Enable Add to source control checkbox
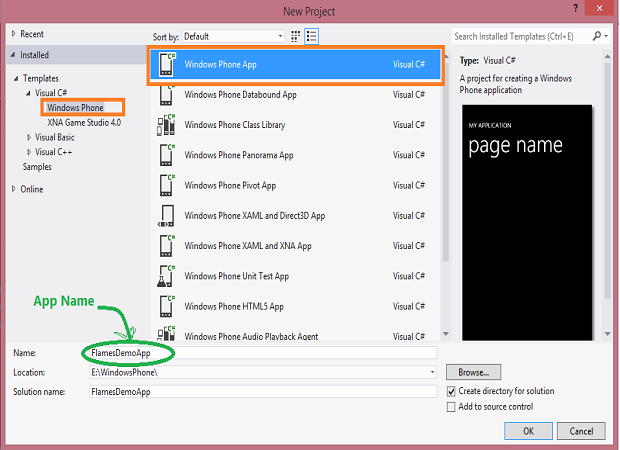Viewport: 620px width, 450px height. [451, 407]
